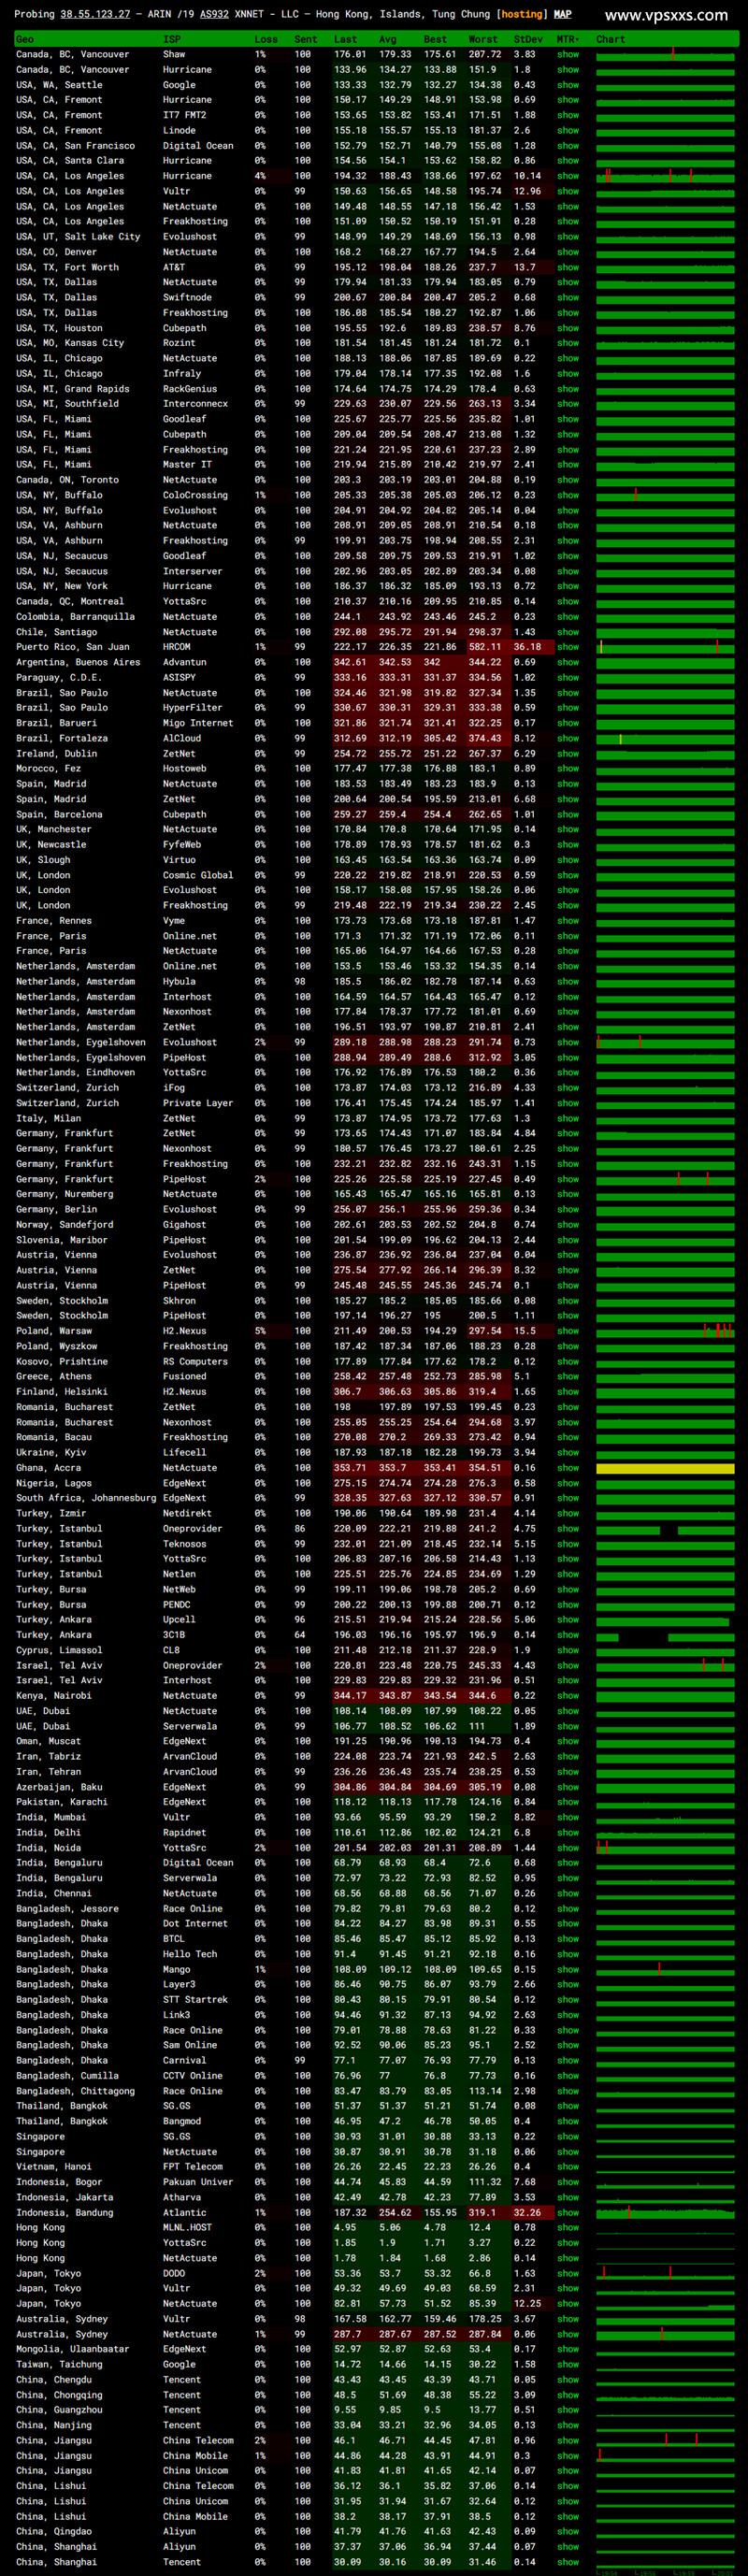The width and height of the screenshot is (748, 2576).
Task: Click show MTR for China, Qingdao Aliyun
Action: pos(568,2532)
